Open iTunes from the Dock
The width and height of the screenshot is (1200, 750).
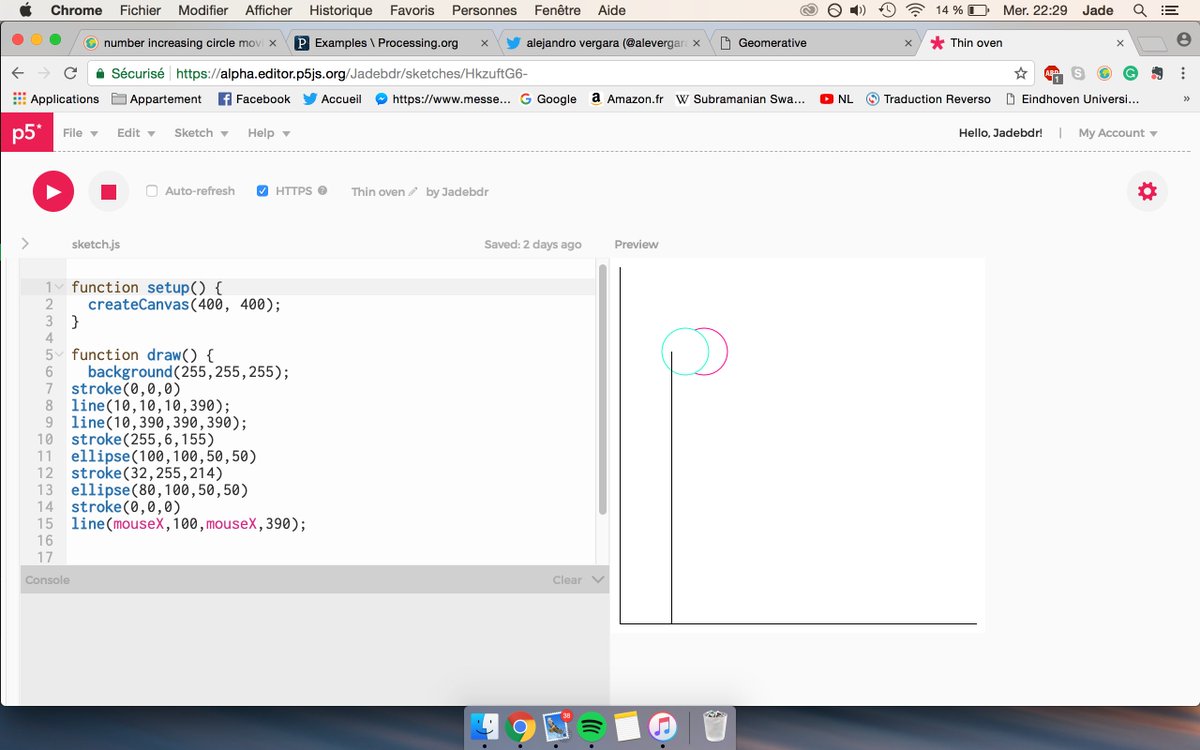(x=663, y=726)
